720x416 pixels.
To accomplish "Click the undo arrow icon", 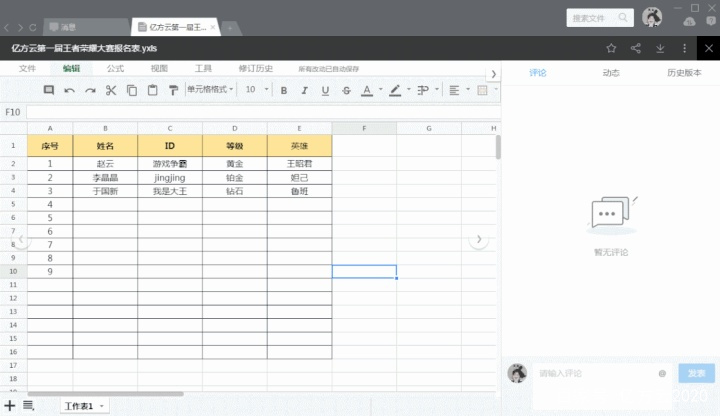I will tap(69, 90).
